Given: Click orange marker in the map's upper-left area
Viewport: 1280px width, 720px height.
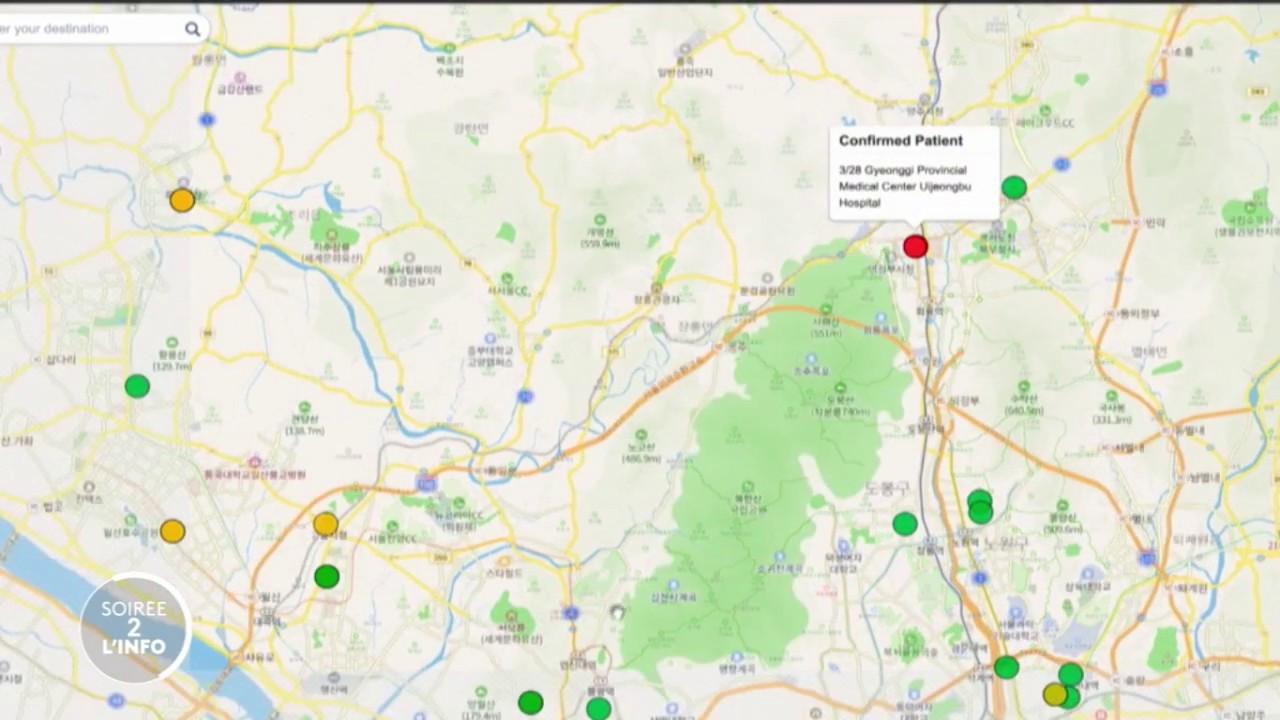Looking at the screenshot, I should pos(182,200).
